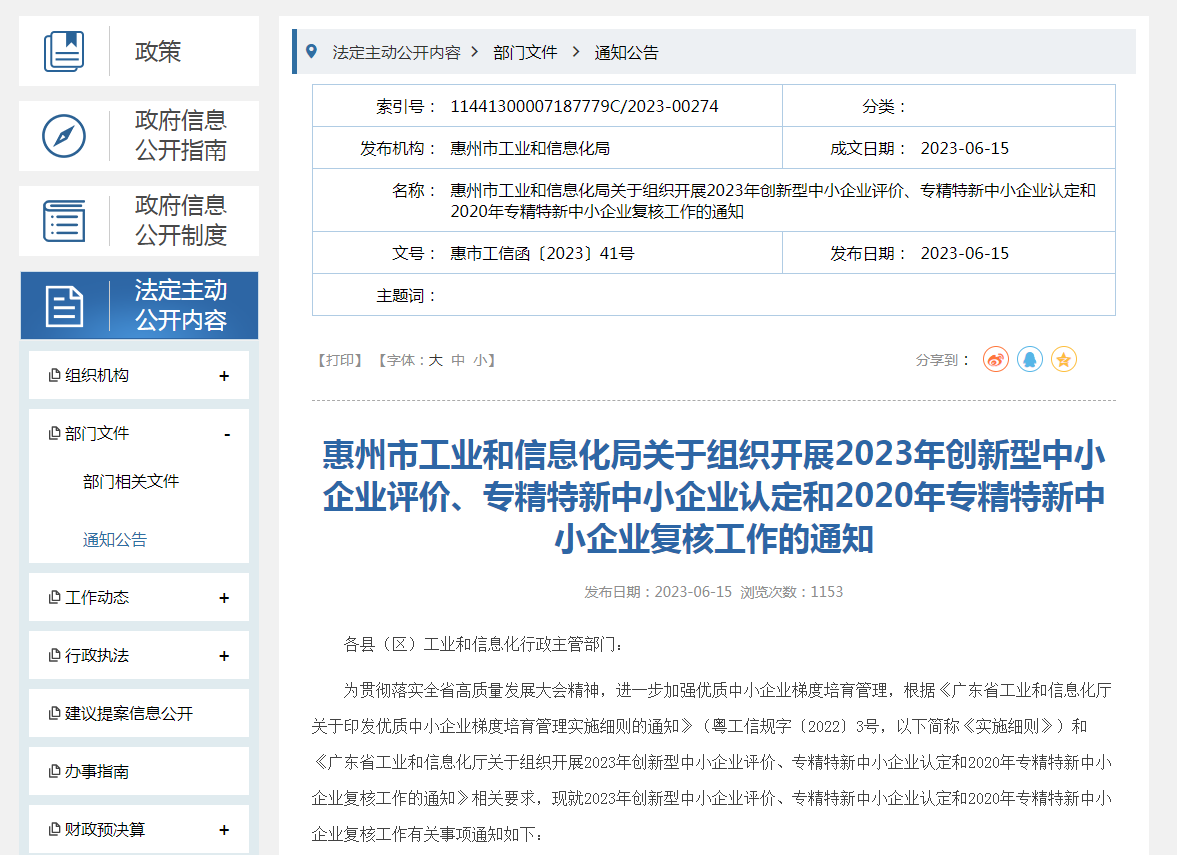Expand the 组织机构 section
Image resolution: width=1177 pixels, height=855 pixels.
pyautogui.click(x=224, y=376)
